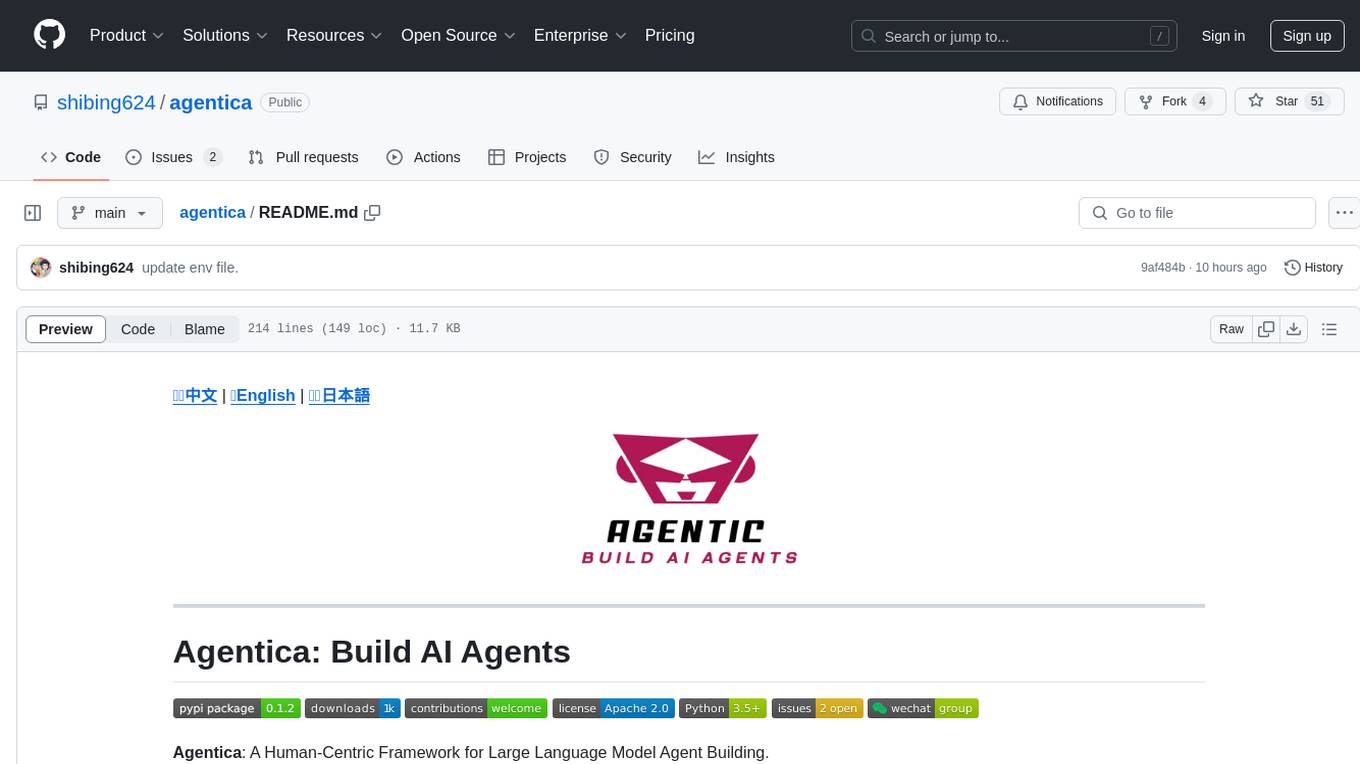
Task: Switch to the Issues tab
Action: point(173,157)
